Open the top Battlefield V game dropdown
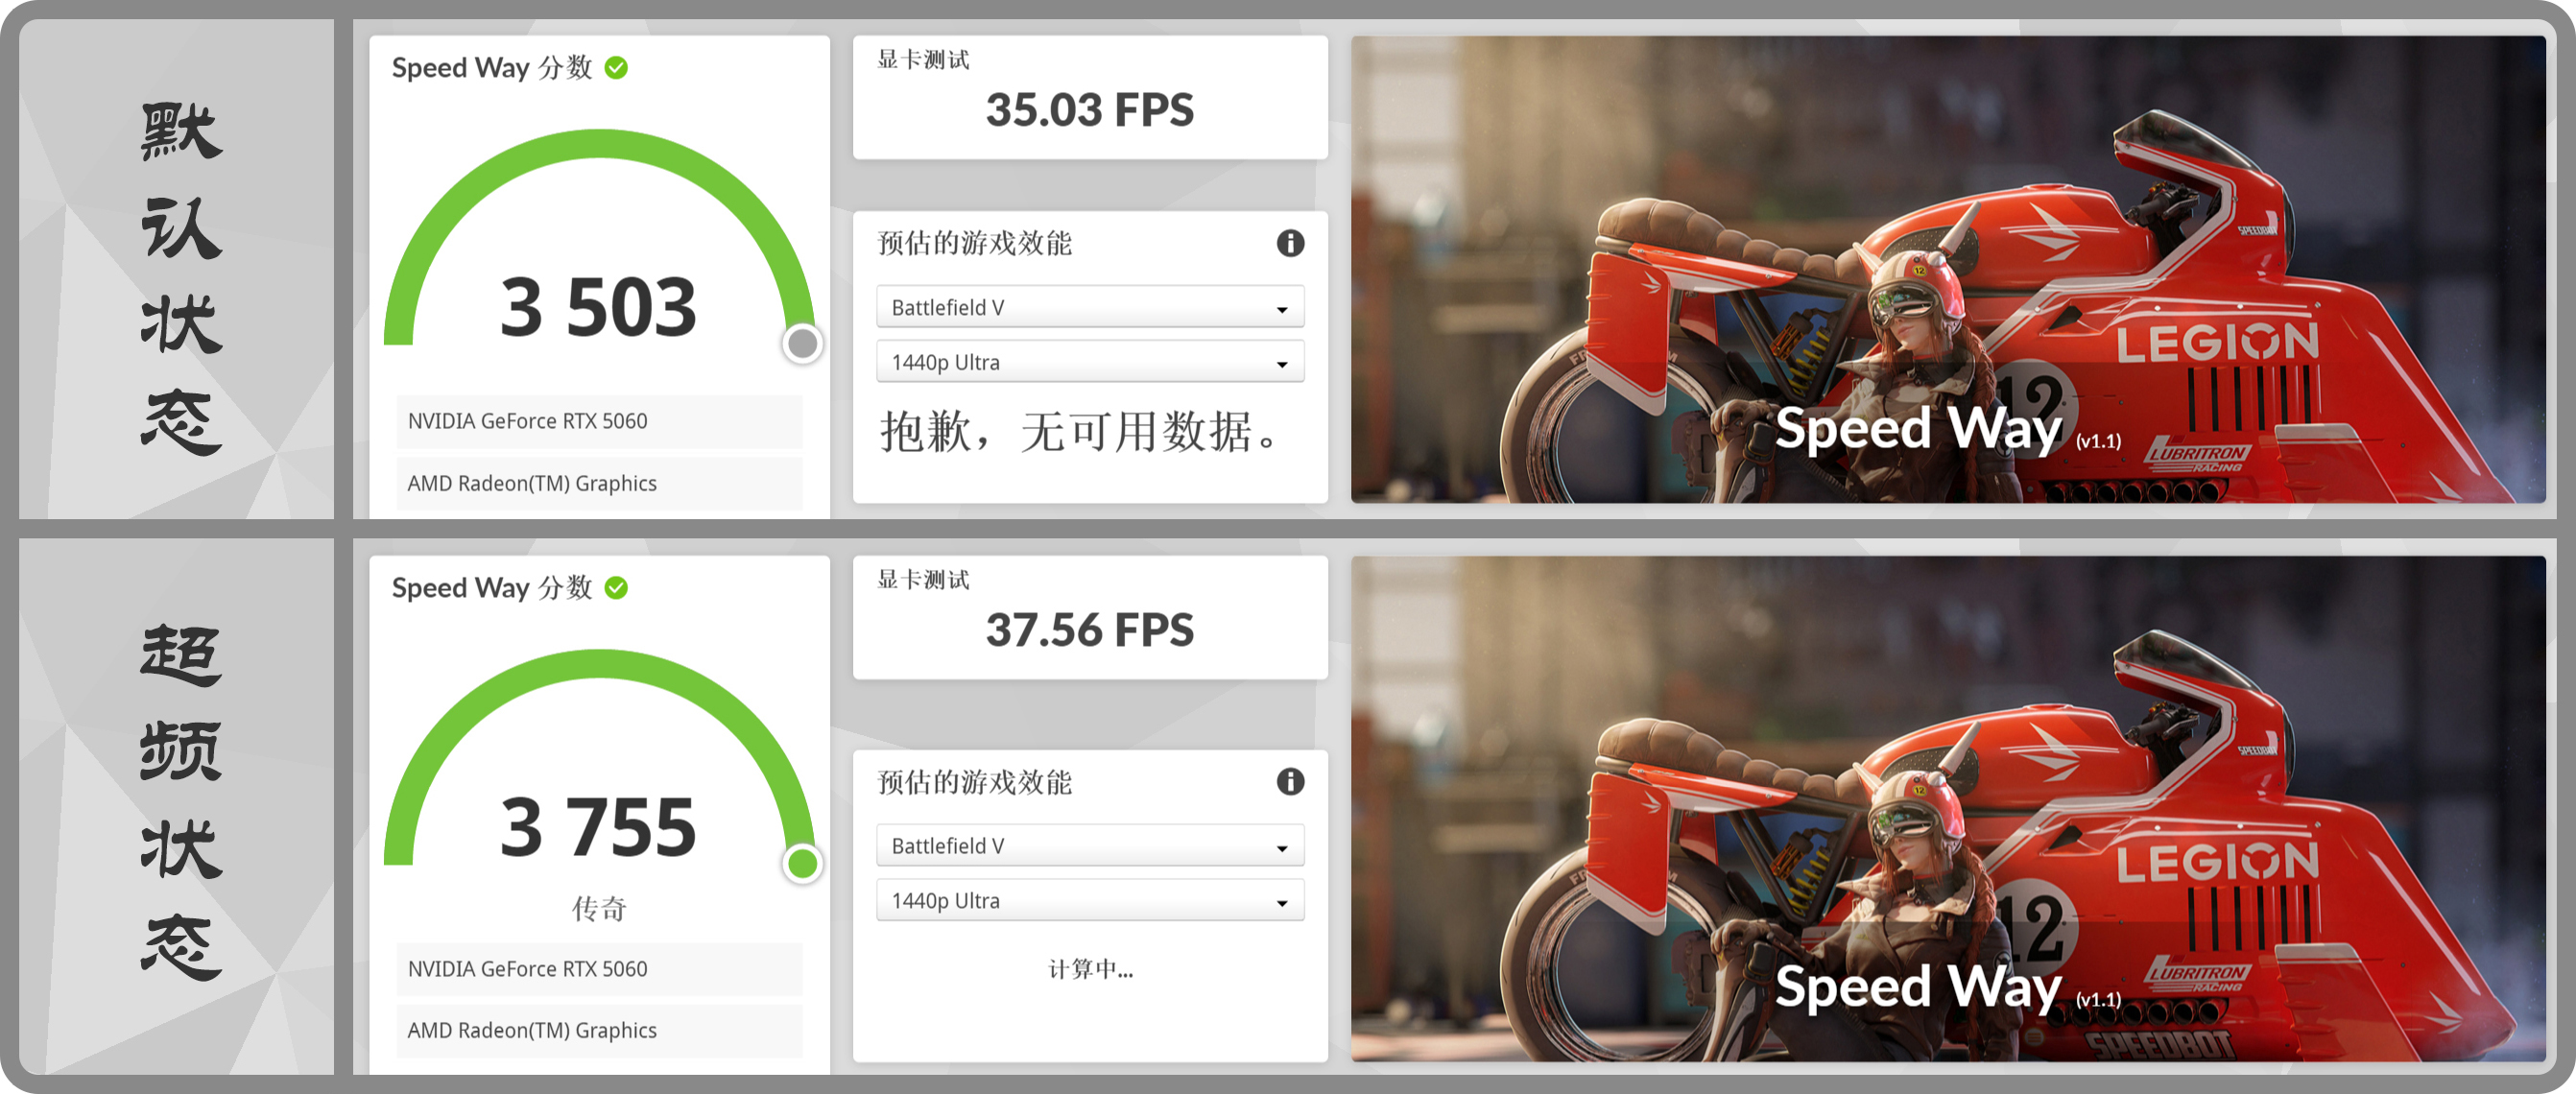Viewport: 2576px width, 1094px height. pyautogui.click(x=1090, y=307)
